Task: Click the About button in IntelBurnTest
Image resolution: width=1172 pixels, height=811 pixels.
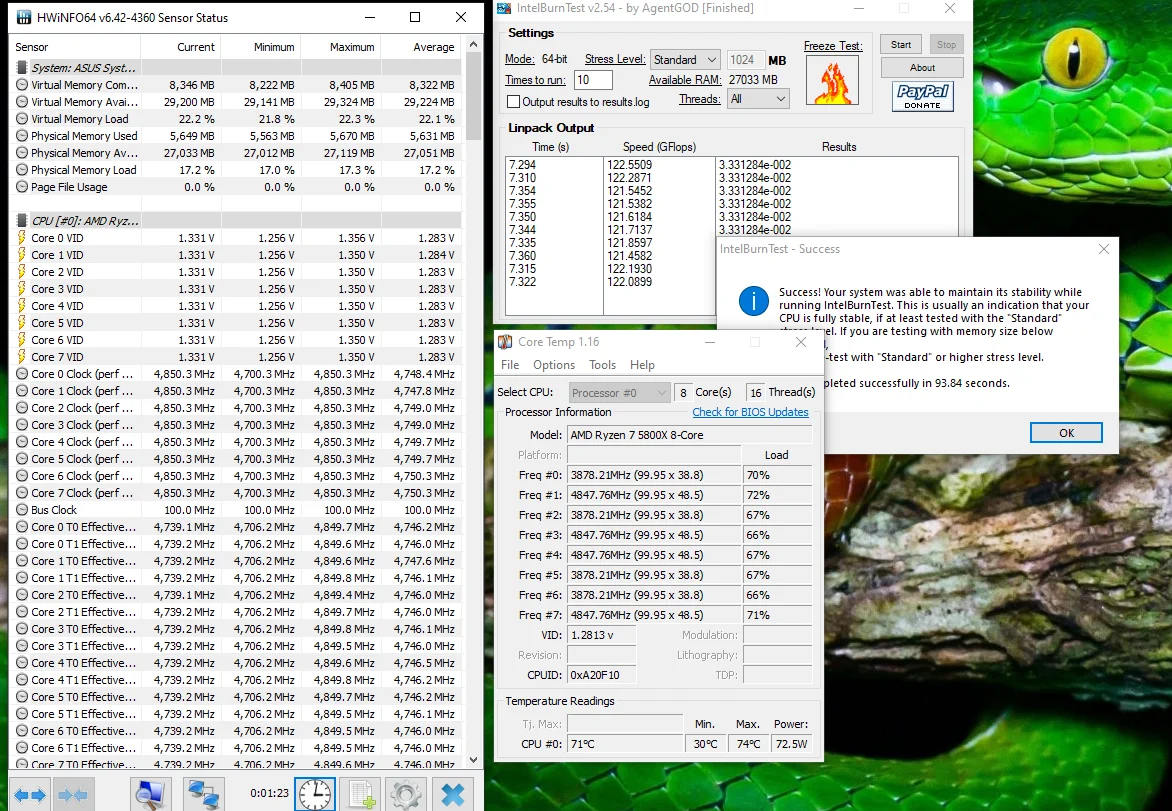Action: (922, 67)
